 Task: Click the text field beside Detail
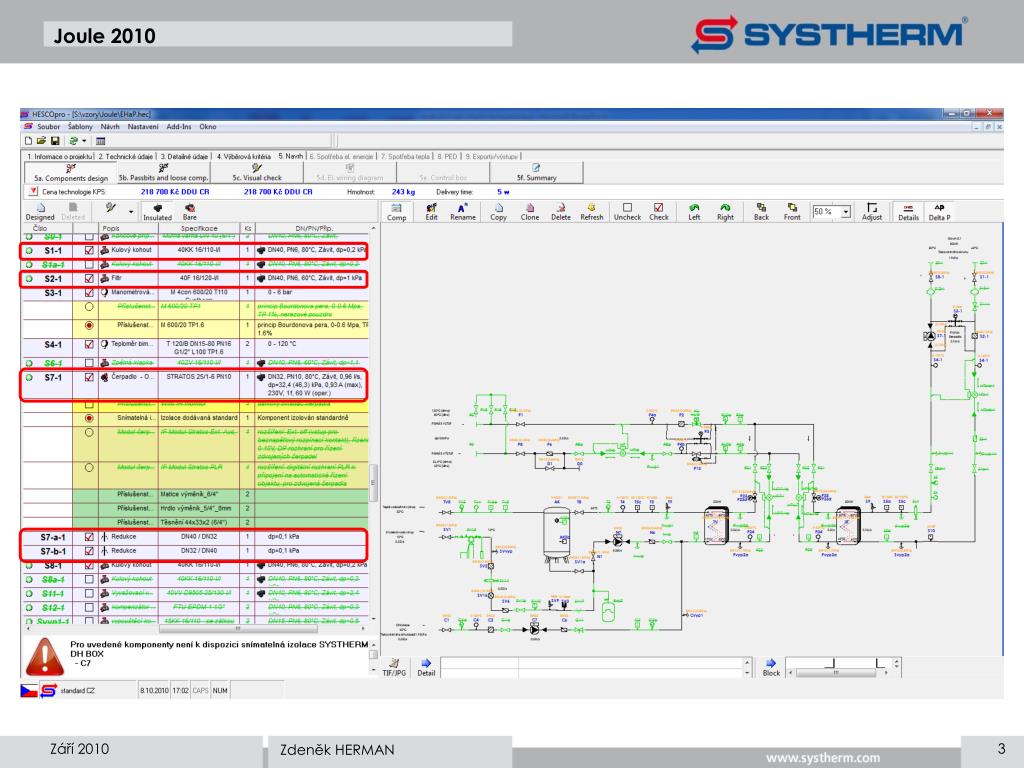pos(592,667)
